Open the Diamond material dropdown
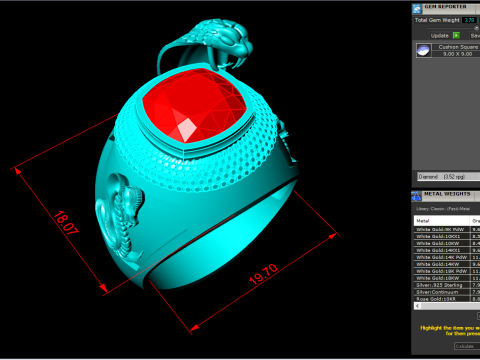480x360 pixels. [x=449, y=177]
